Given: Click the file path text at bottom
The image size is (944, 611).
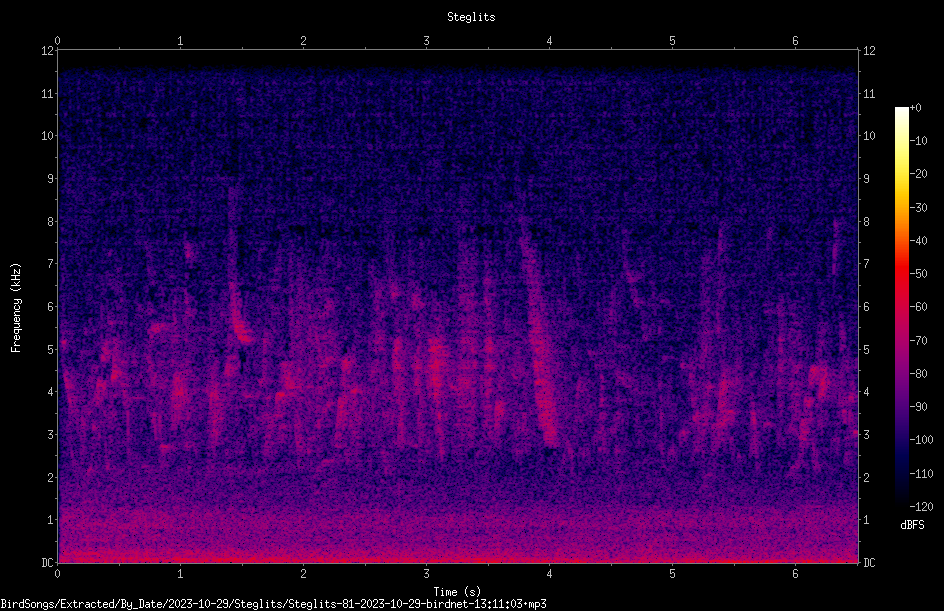Looking at the screenshot, I should (x=273, y=604).
